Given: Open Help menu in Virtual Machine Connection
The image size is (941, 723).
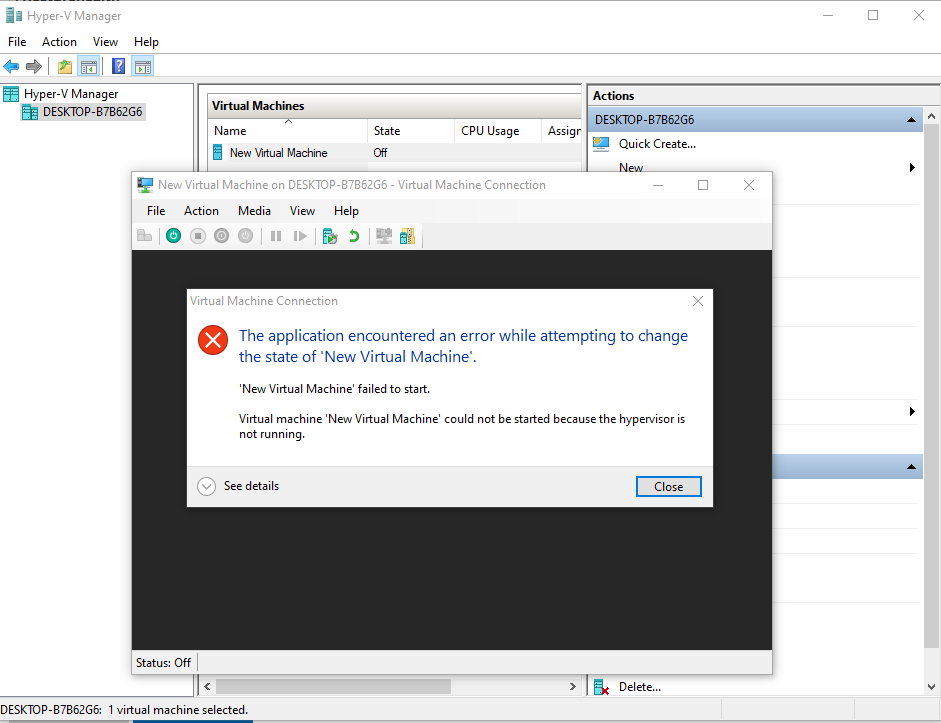Looking at the screenshot, I should (x=346, y=211).
